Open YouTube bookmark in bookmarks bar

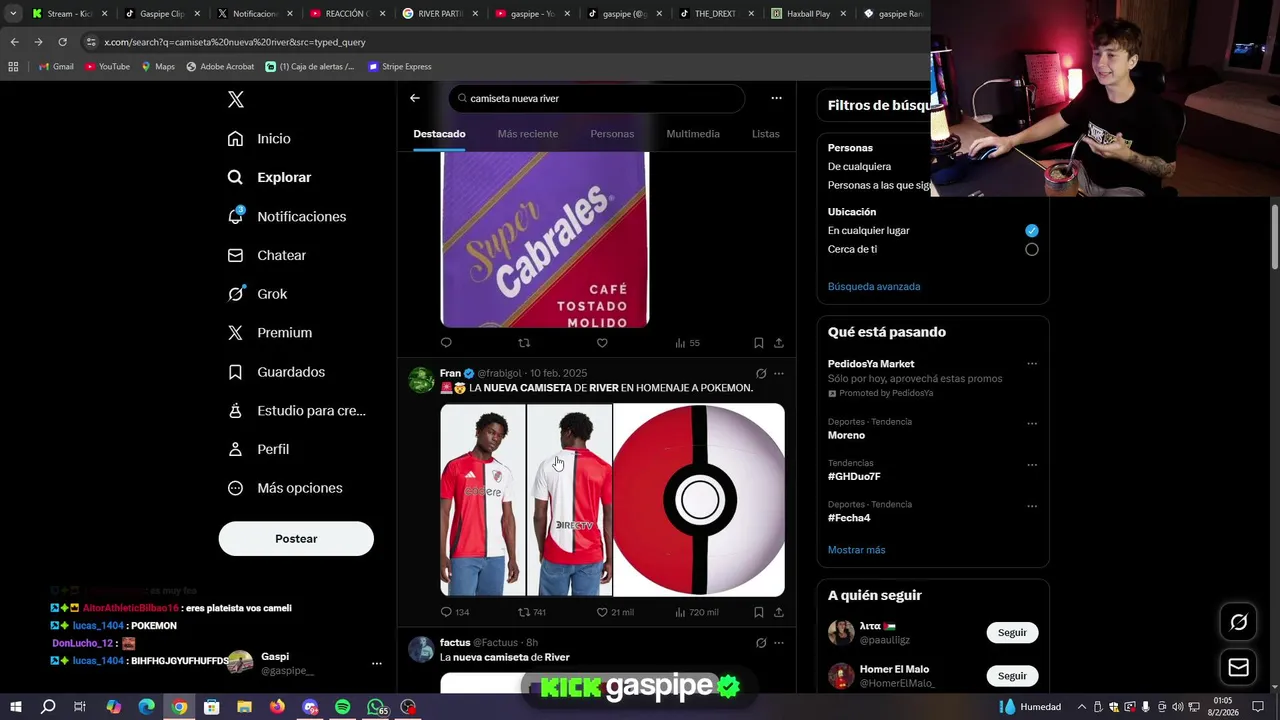pyautogui.click(x=107, y=66)
